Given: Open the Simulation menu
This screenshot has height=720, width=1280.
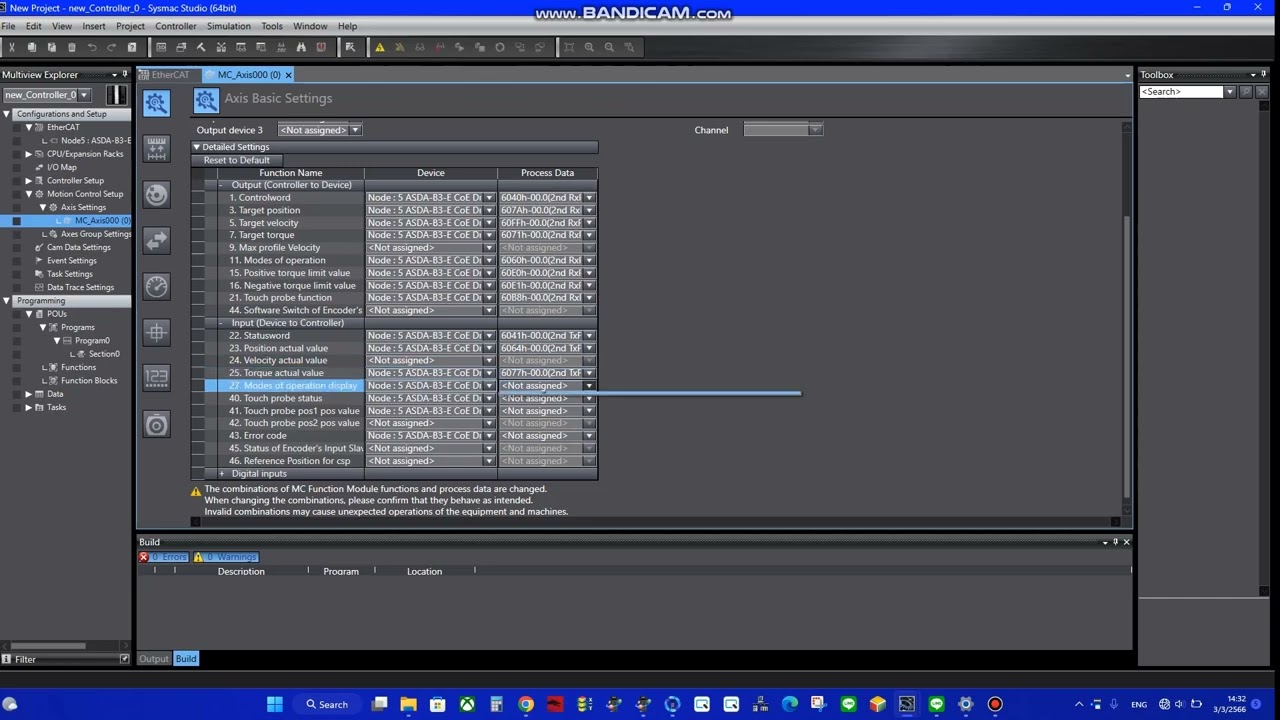Looking at the screenshot, I should pyautogui.click(x=229, y=26).
